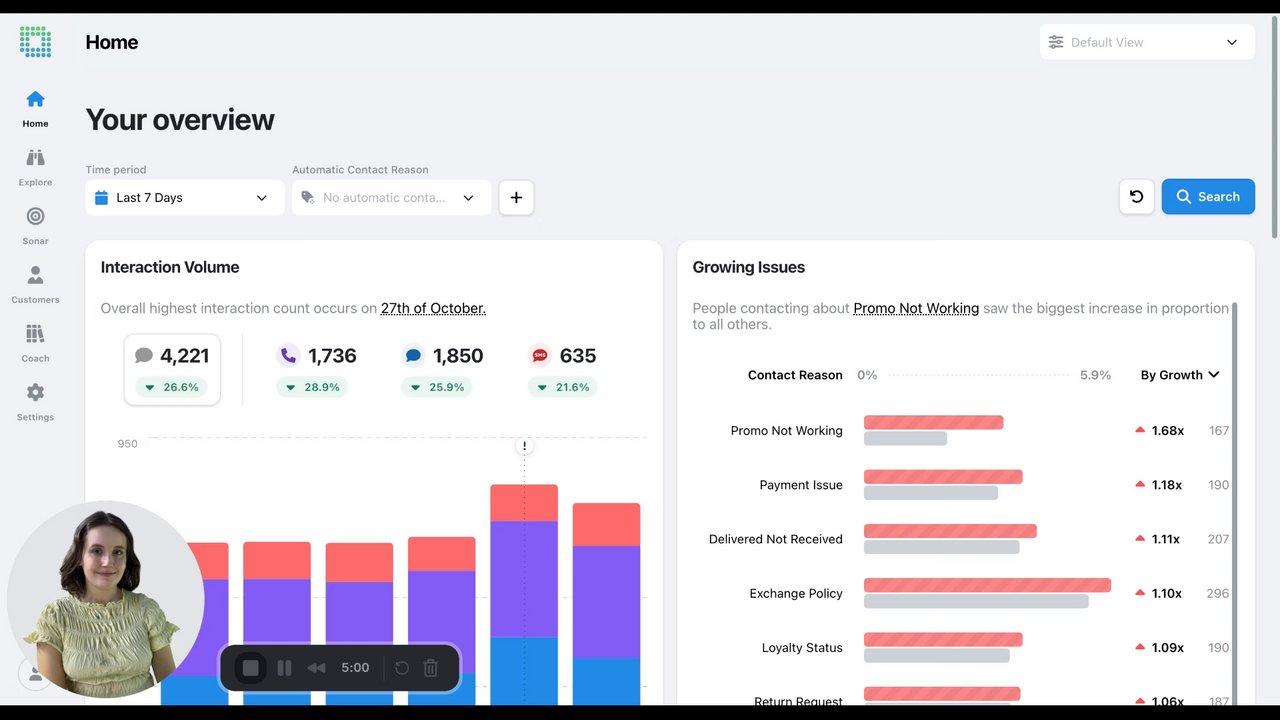Open the Promo Not Working link
The width and height of the screenshot is (1280, 720).
pos(916,308)
